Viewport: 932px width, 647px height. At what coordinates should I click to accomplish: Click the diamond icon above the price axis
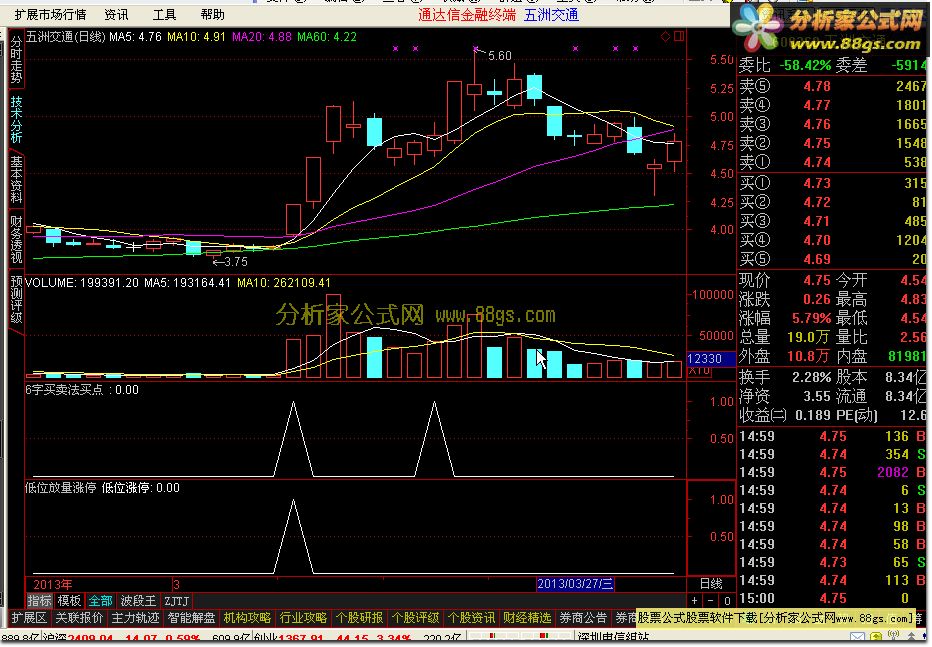point(666,37)
